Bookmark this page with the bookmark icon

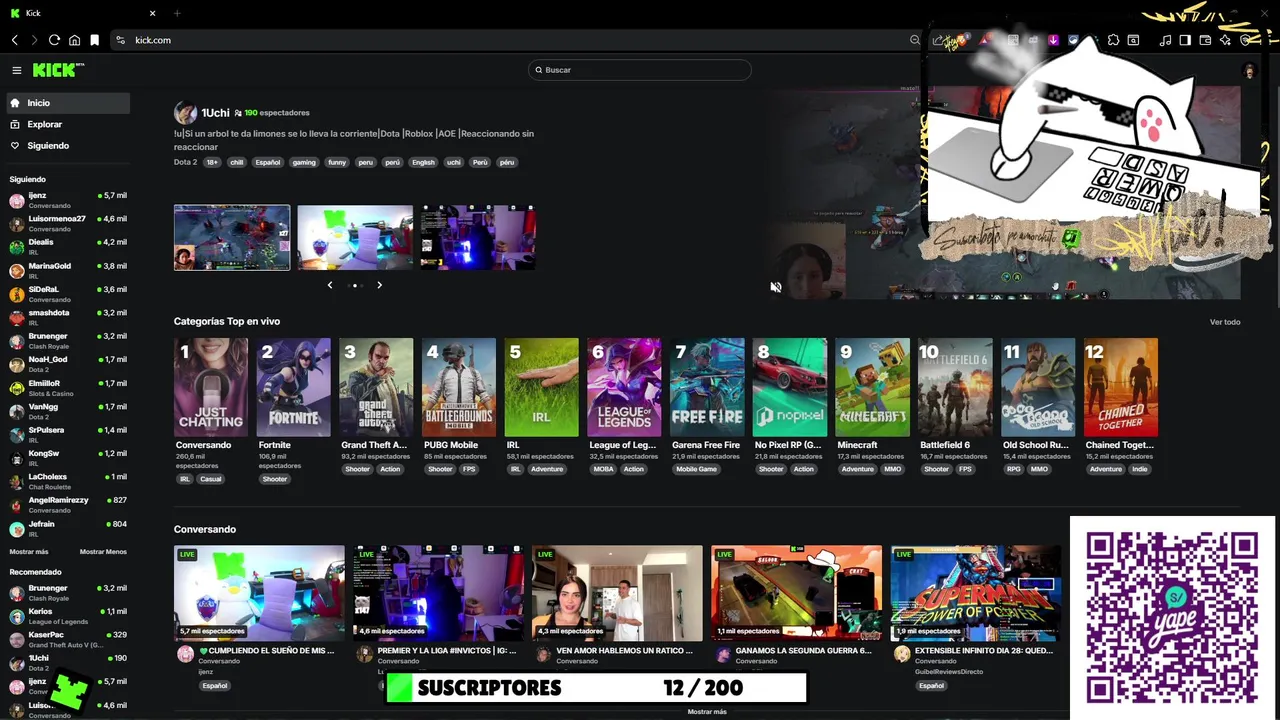pos(94,40)
